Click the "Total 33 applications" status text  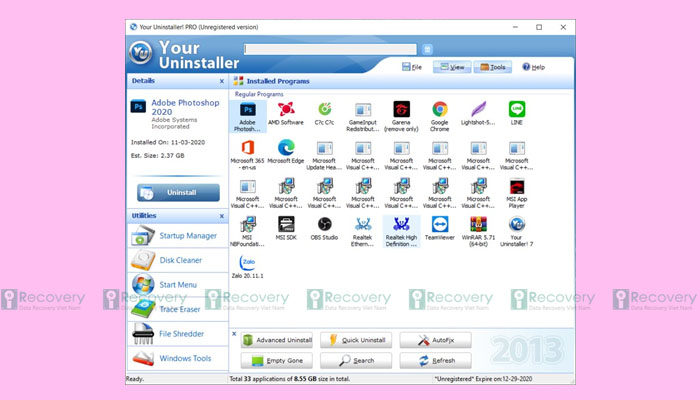pyautogui.click(x=290, y=379)
